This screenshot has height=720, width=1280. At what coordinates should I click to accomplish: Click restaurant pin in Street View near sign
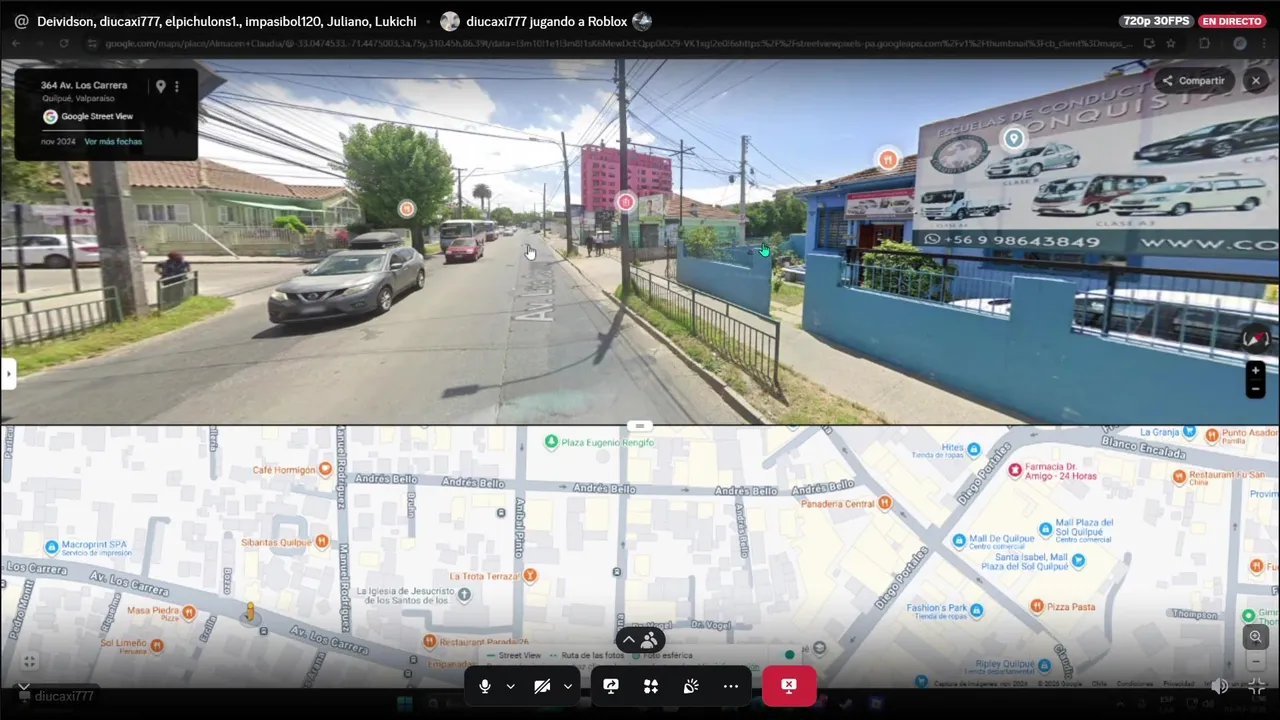click(x=888, y=159)
